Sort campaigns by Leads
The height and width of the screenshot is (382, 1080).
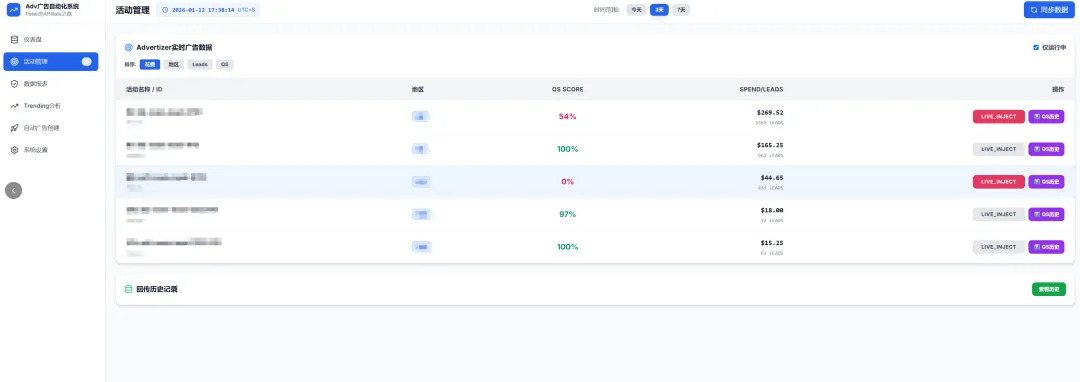[200, 64]
